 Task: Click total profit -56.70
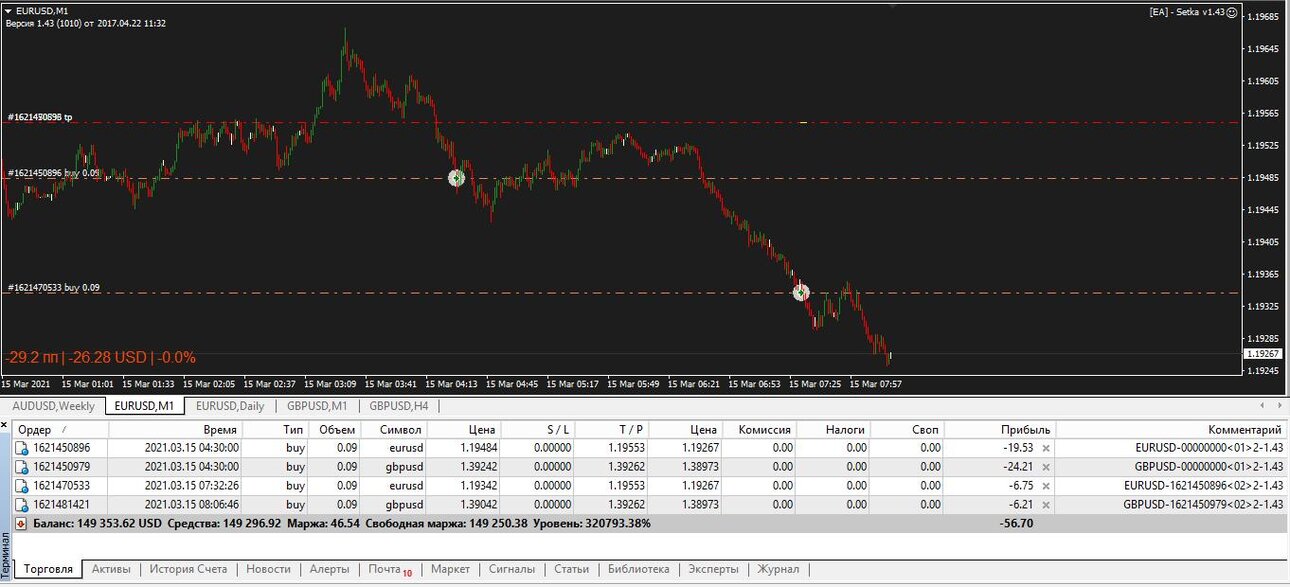[x=1016, y=523]
